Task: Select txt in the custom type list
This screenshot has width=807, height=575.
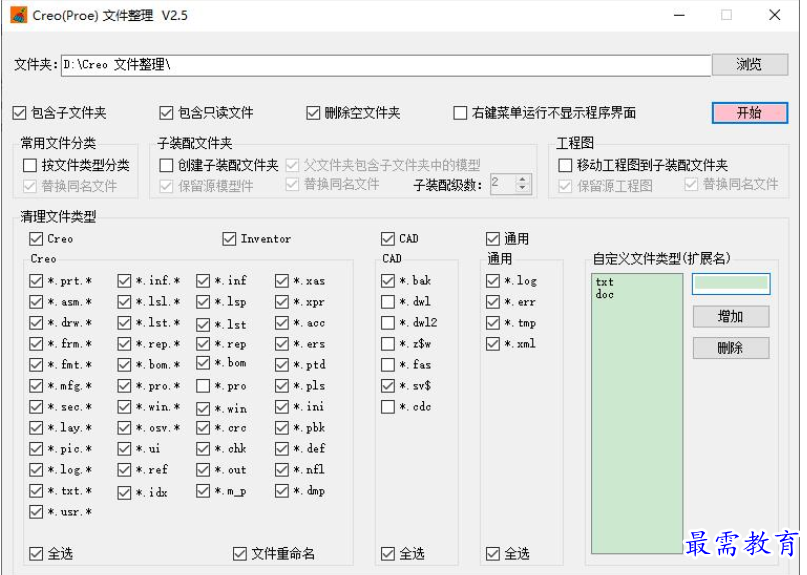Action: click(x=605, y=282)
